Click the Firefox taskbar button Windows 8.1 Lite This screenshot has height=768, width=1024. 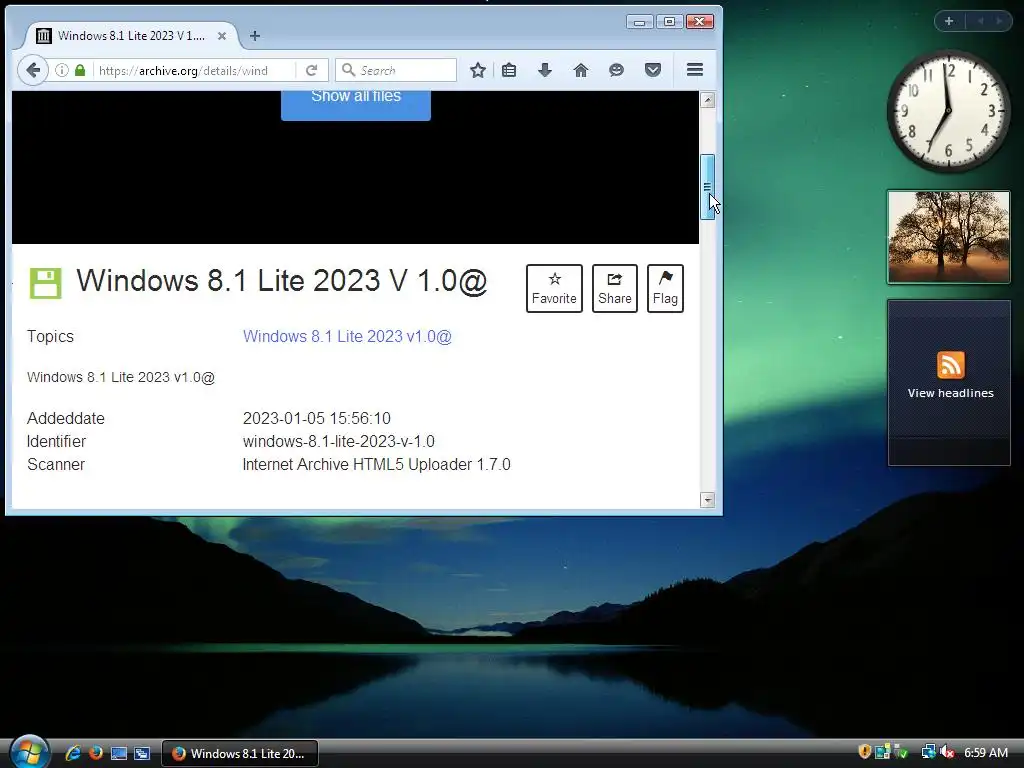(x=240, y=753)
